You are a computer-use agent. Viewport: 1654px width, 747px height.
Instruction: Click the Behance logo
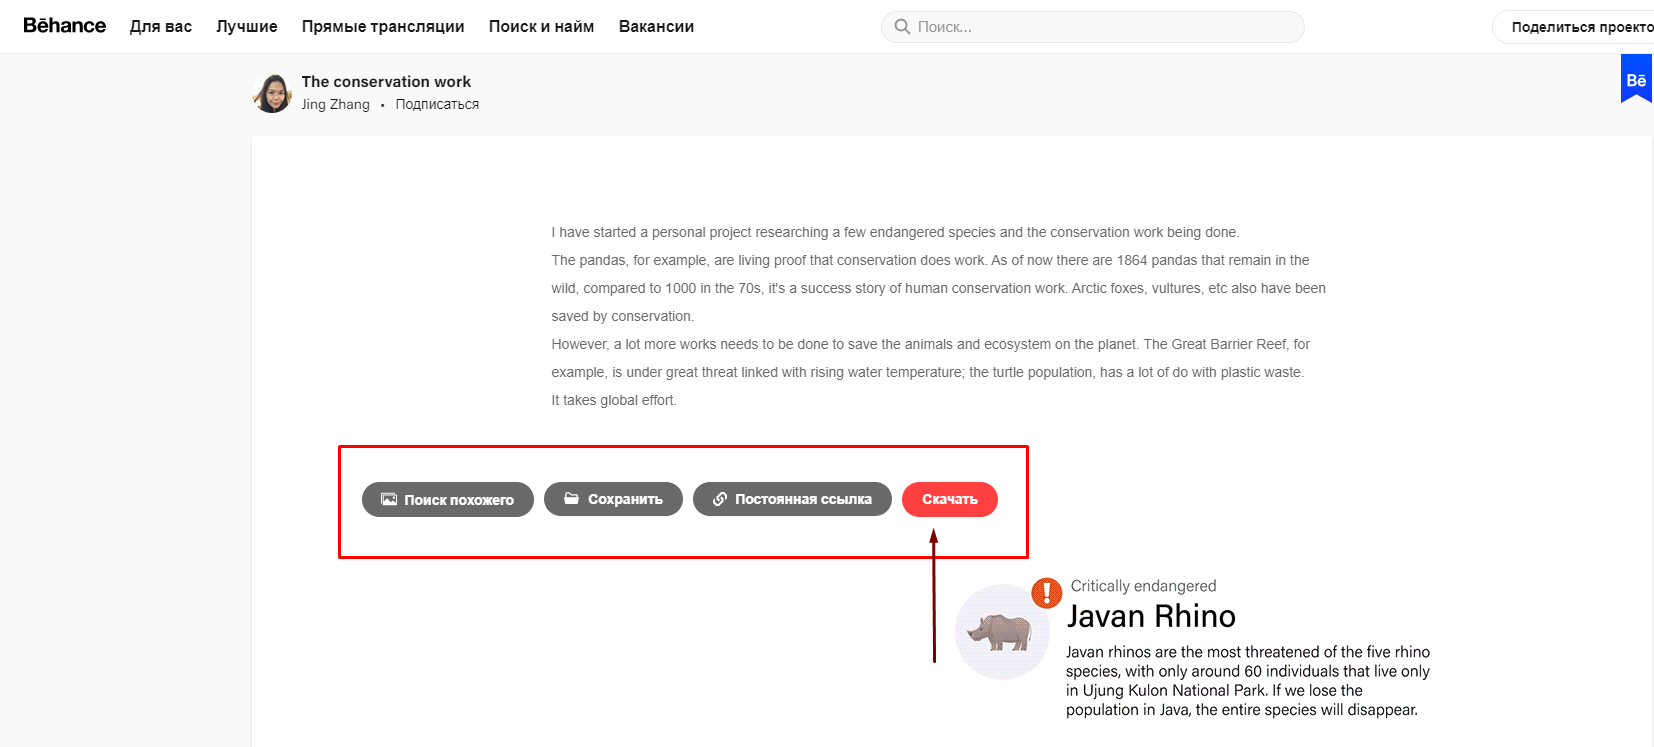(64, 26)
